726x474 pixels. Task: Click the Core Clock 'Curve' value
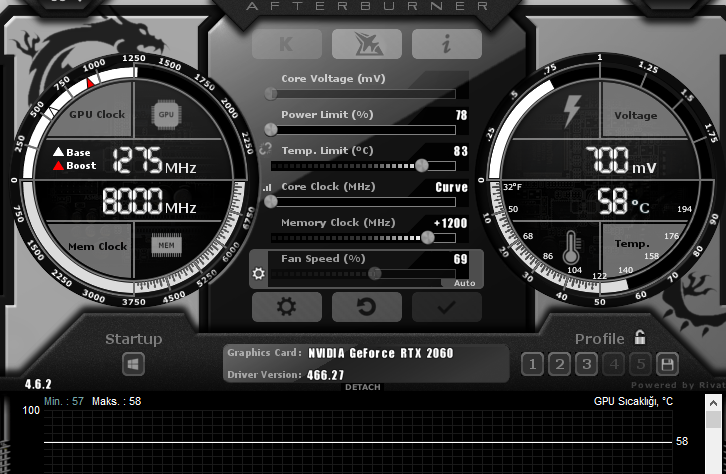pyautogui.click(x=451, y=187)
